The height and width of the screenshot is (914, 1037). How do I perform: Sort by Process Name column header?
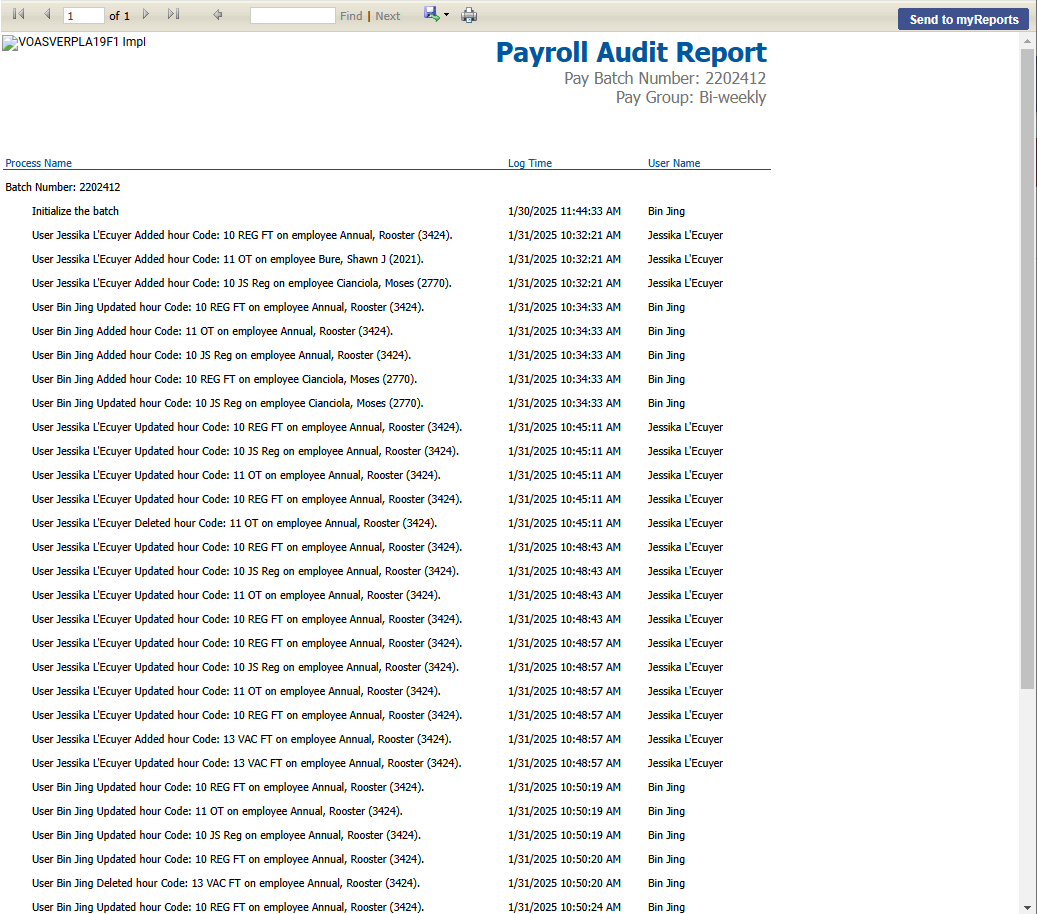point(38,163)
